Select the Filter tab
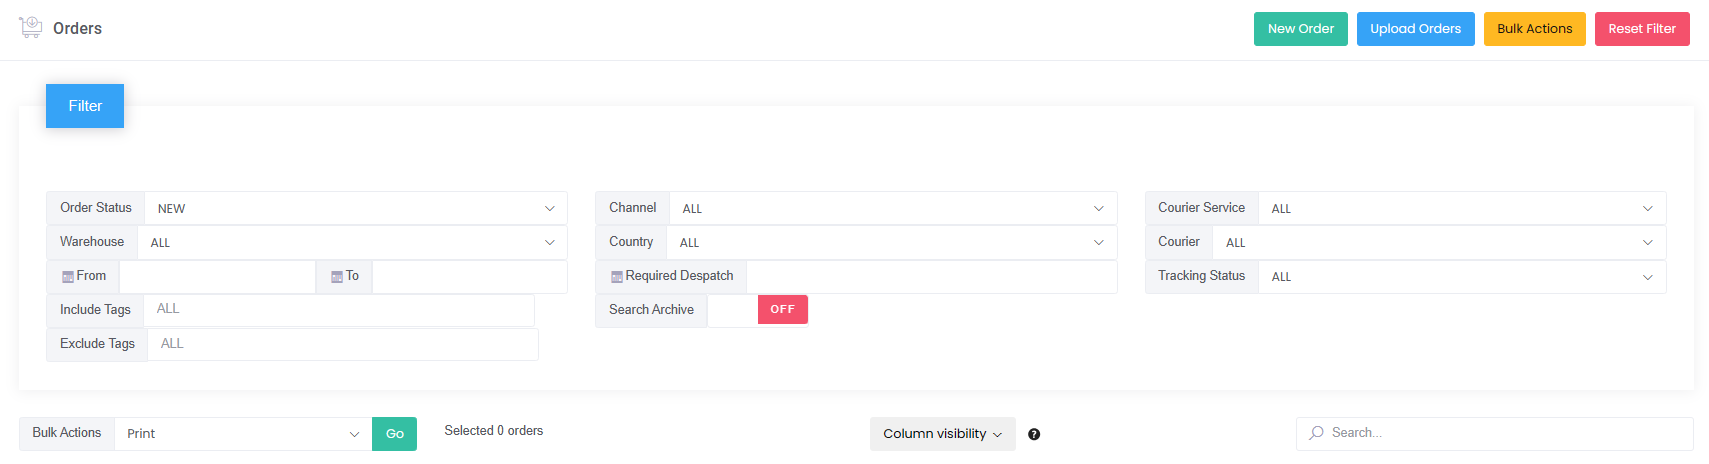1709x464 pixels. 85,106
